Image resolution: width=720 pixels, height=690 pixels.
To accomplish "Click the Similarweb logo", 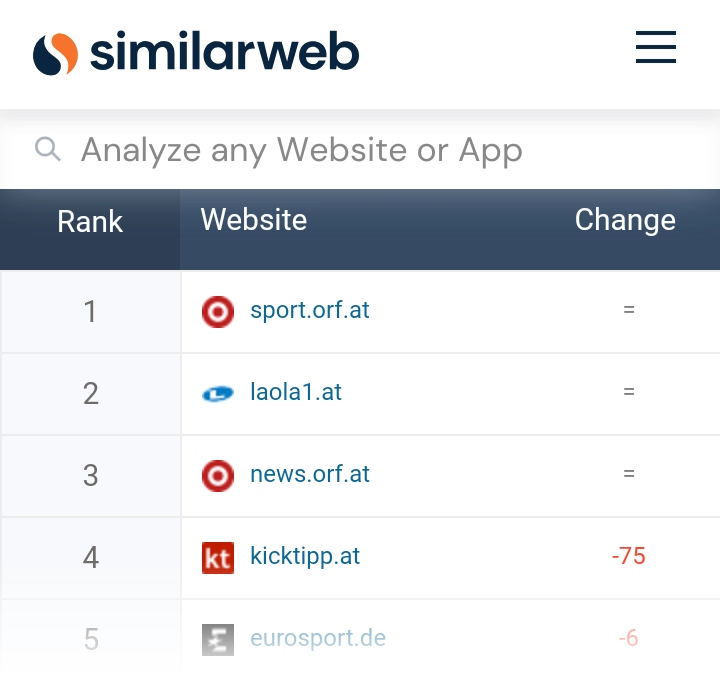I will 196,53.
